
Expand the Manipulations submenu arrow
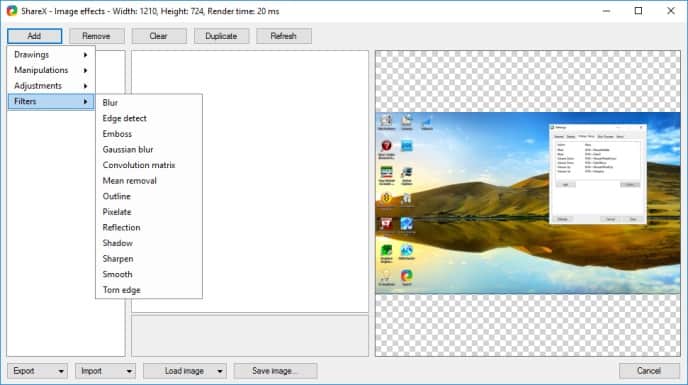(86, 70)
